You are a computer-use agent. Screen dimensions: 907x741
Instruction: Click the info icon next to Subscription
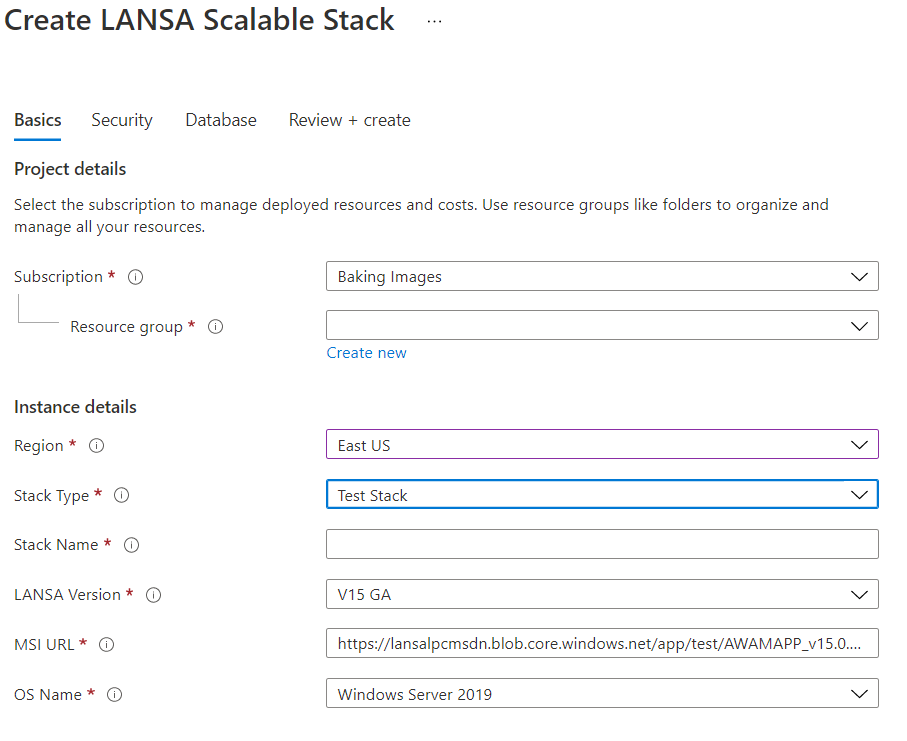click(136, 277)
